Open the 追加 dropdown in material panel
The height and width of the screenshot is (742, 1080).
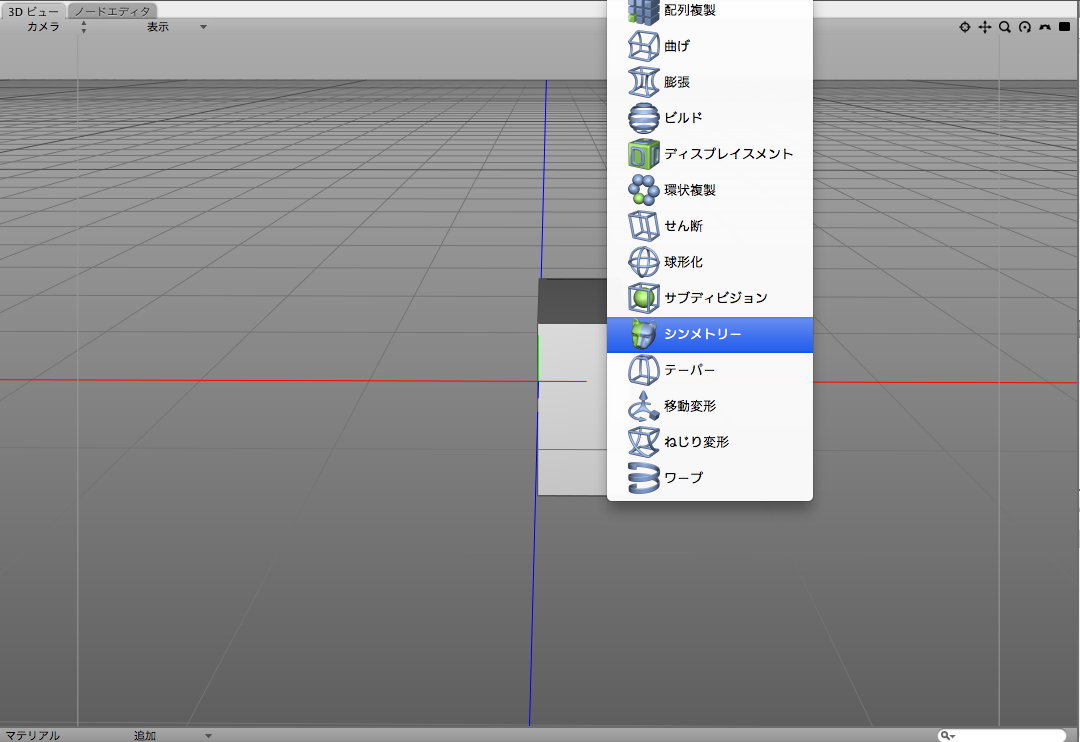tap(172, 735)
